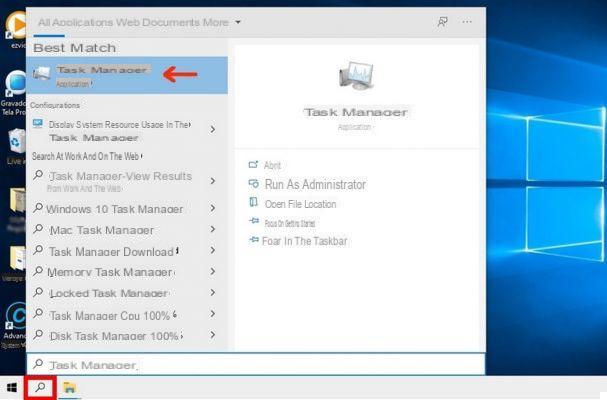Click Task Manager title in preview pane
The height and width of the screenshot is (400, 607).
(x=356, y=112)
